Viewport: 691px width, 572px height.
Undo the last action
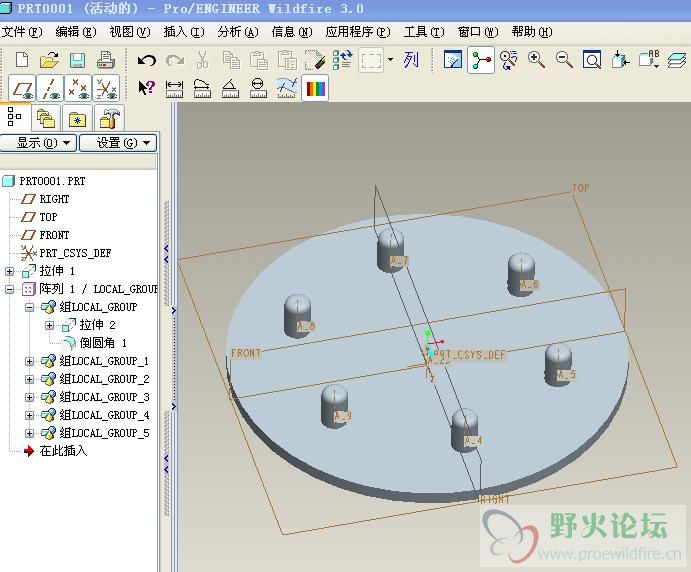click(147, 60)
